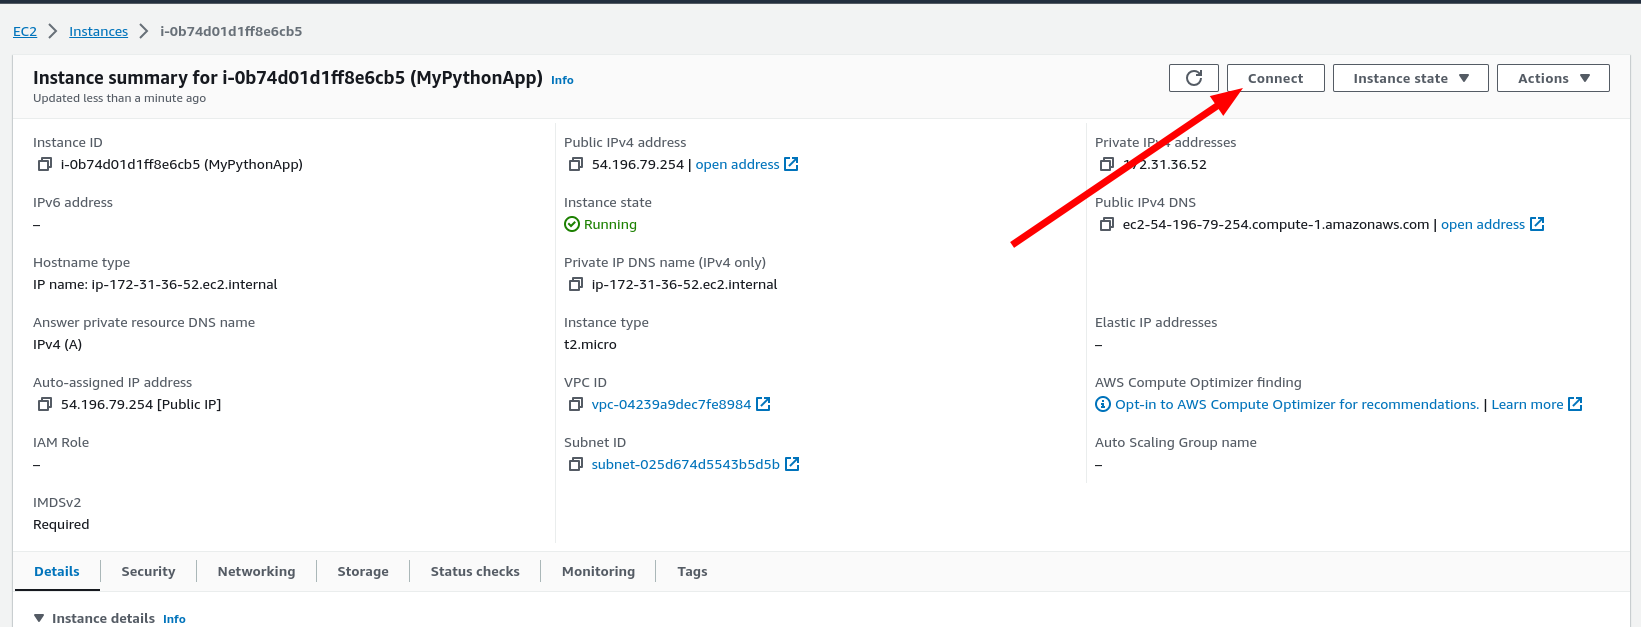Copy the Subnet ID
The image size is (1641, 627).
pos(575,464)
